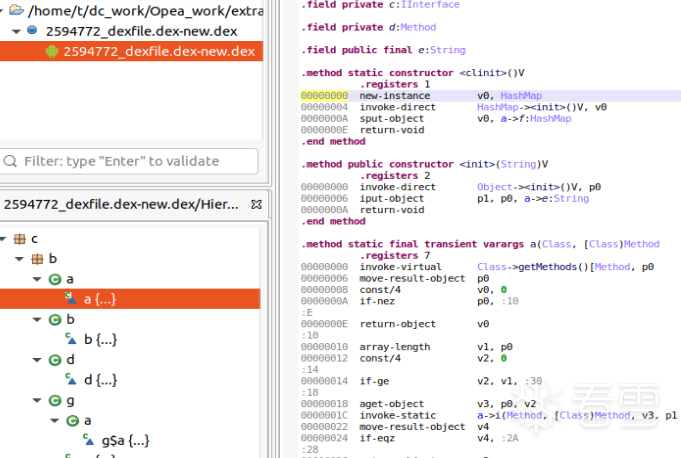The image size is (681, 458).
Task: Close the Hierarchy tab with X
Action: tap(256, 204)
